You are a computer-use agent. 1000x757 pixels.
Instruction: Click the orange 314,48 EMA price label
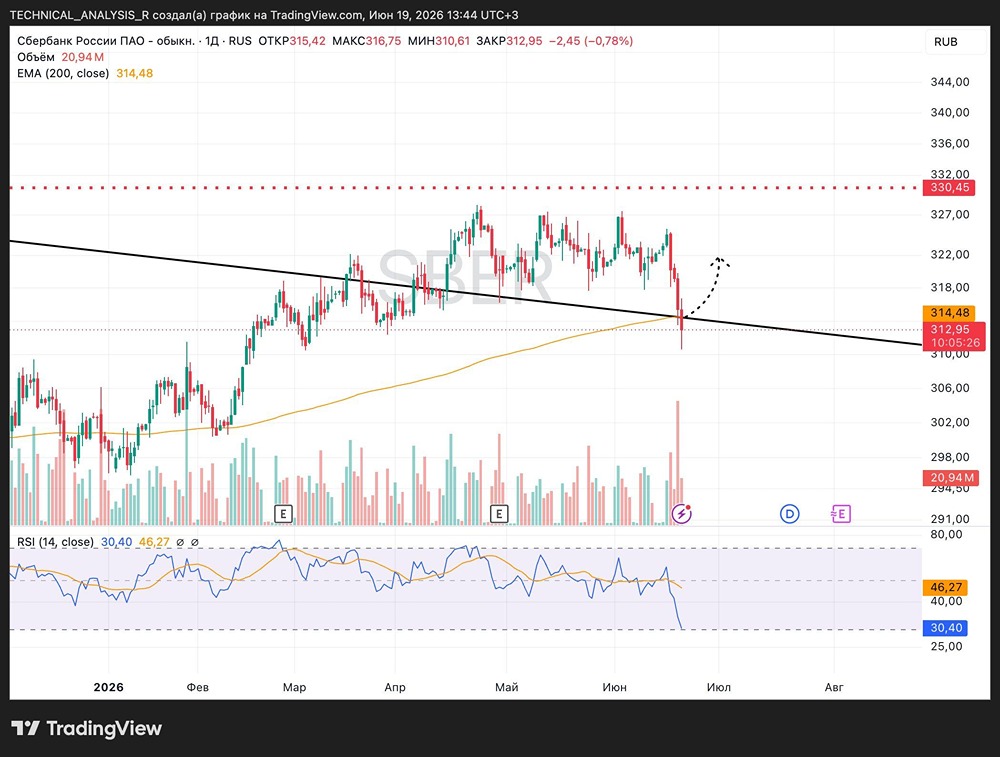click(x=950, y=312)
